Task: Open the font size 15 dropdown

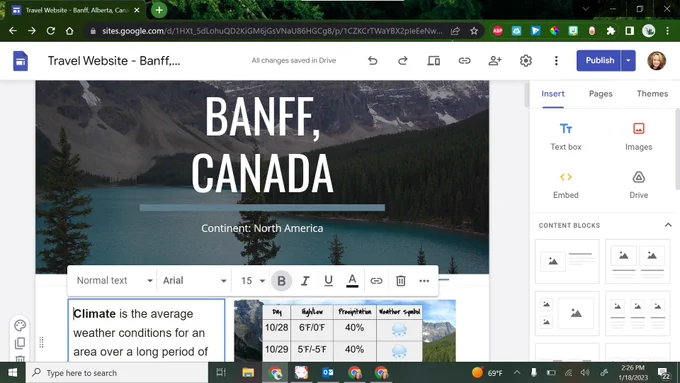Action: (253, 281)
